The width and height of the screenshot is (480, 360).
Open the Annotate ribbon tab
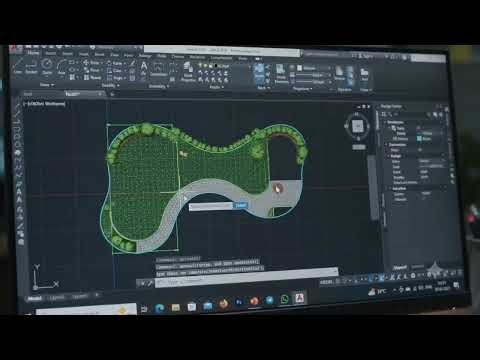[68, 54]
